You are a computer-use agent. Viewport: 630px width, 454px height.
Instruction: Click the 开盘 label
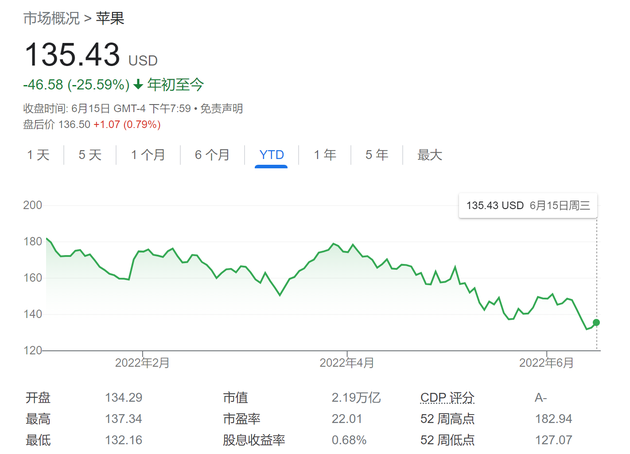coord(38,398)
